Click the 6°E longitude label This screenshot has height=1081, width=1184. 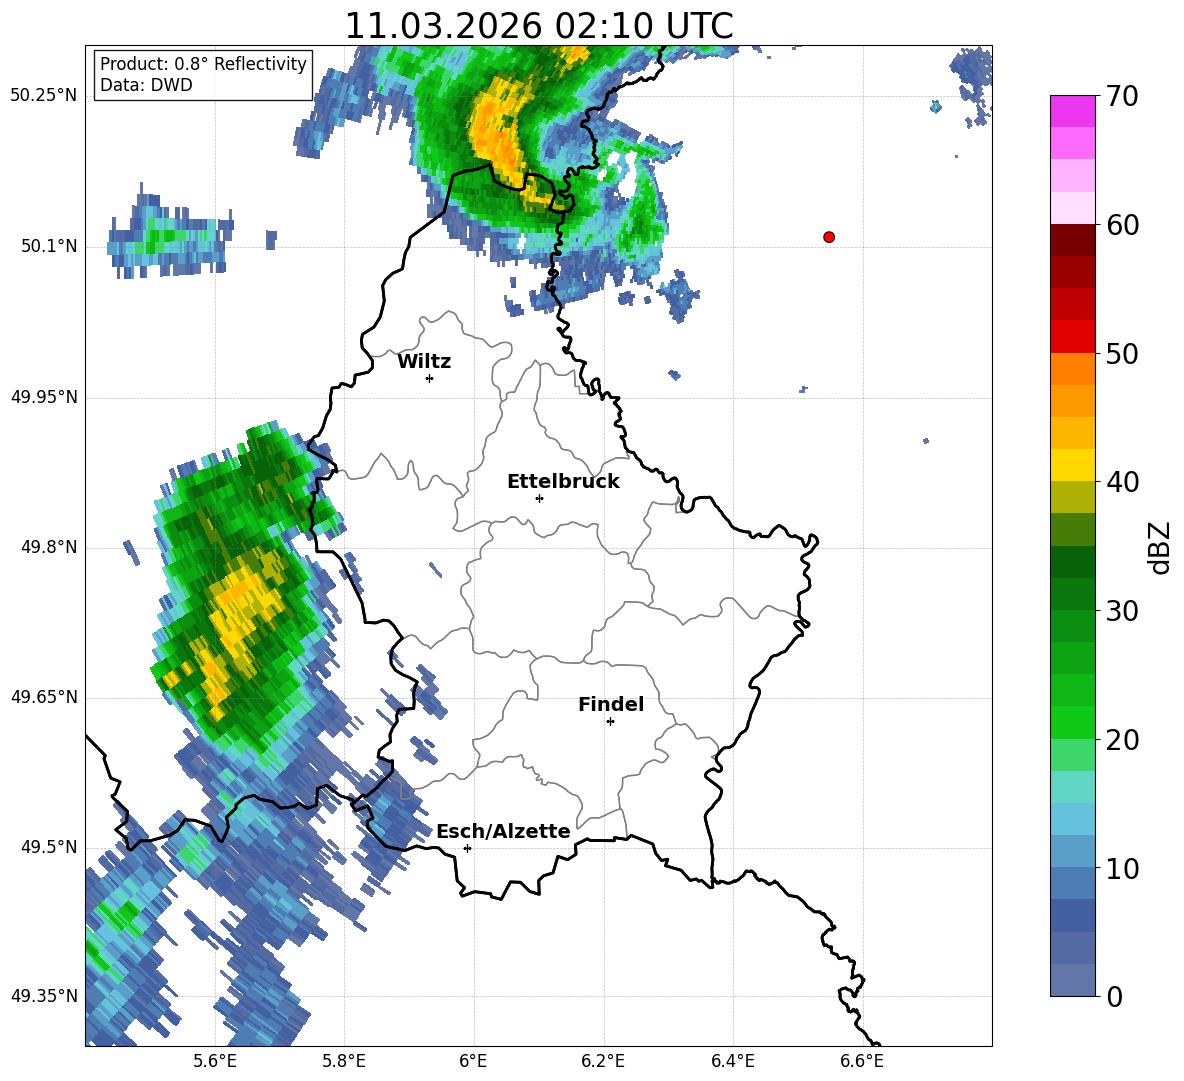click(x=473, y=1061)
